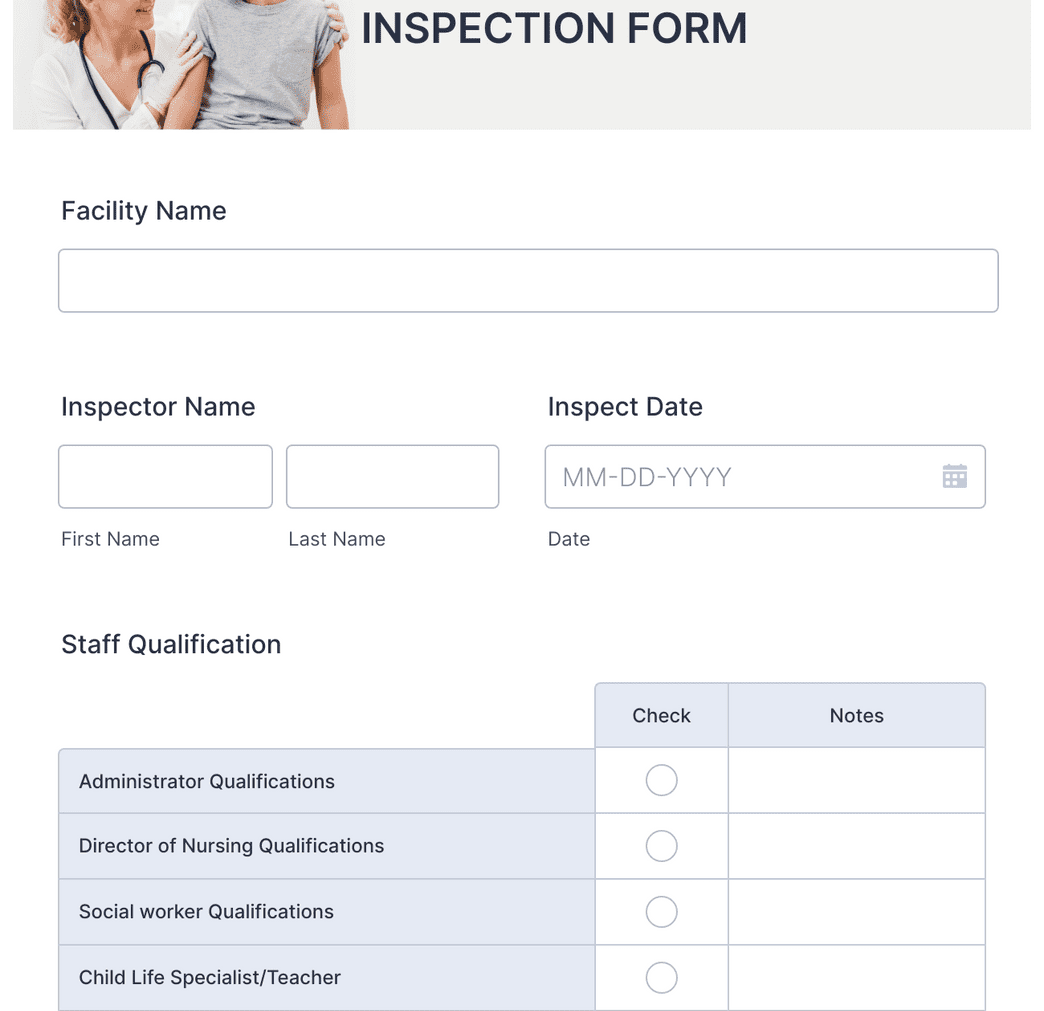Screen dimensions: 1044x1011
Task: Click the First Name input field
Action: [164, 476]
